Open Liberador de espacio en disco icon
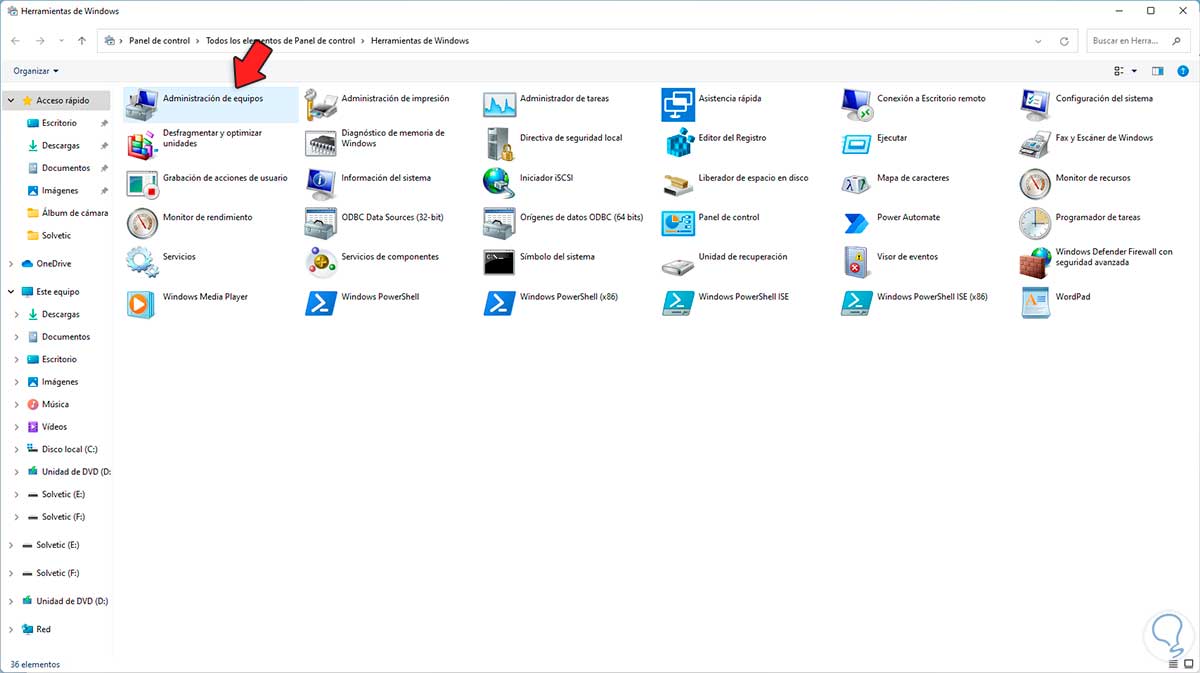The height and width of the screenshot is (673, 1200). (x=678, y=183)
